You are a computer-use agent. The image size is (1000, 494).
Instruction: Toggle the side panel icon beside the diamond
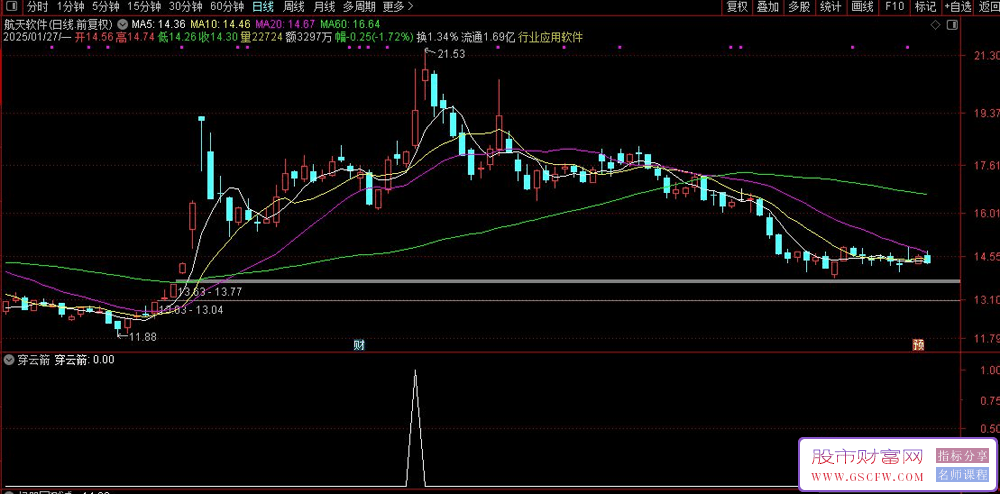coord(950,22)
